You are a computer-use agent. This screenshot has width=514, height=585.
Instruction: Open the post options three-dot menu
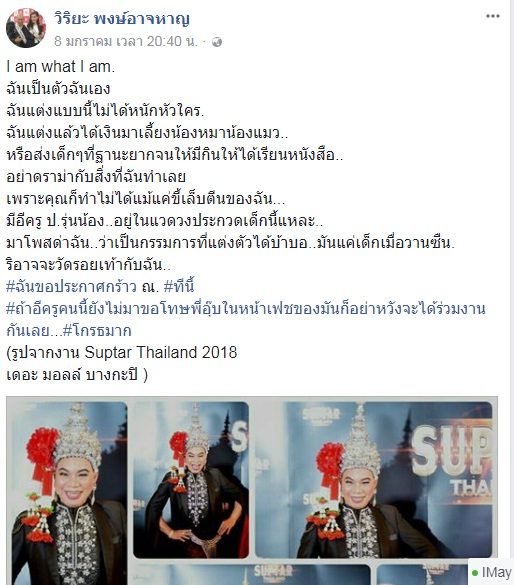[492, 16]
